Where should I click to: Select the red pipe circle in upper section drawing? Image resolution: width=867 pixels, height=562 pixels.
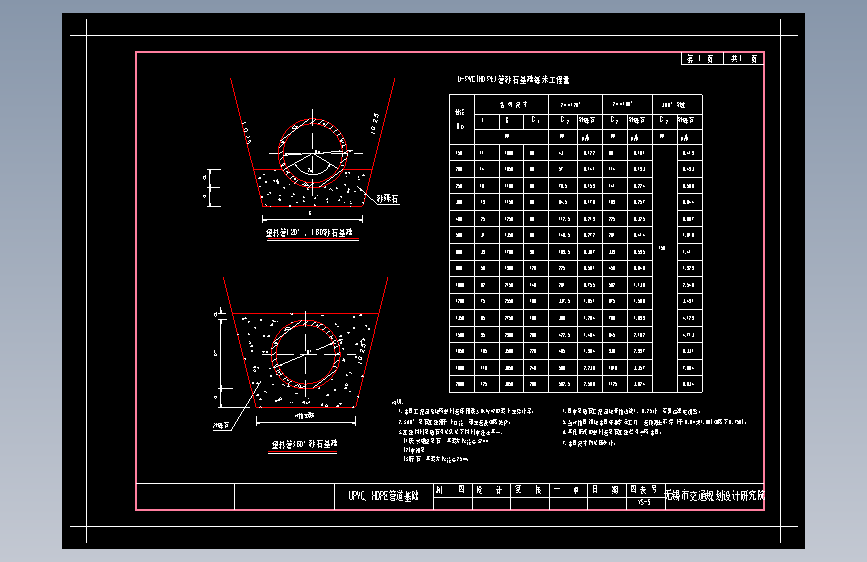[312, 153]
